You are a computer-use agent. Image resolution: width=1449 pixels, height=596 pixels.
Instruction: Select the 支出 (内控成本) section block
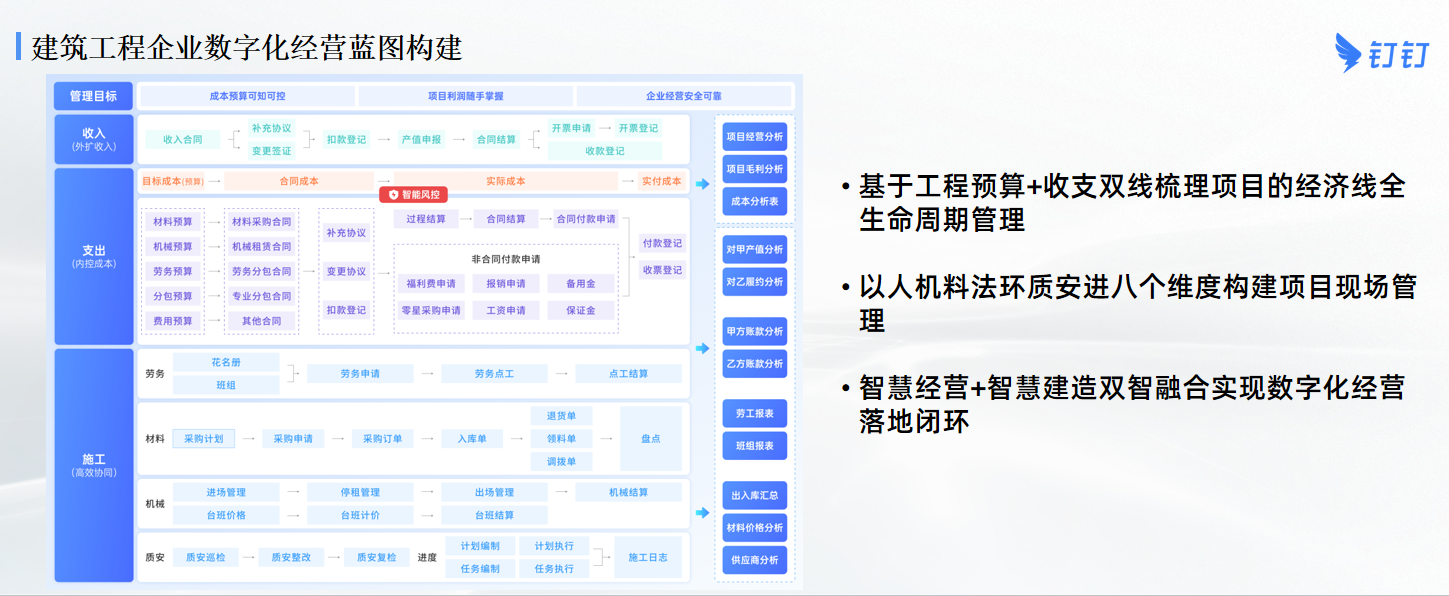tap(93, 256)
